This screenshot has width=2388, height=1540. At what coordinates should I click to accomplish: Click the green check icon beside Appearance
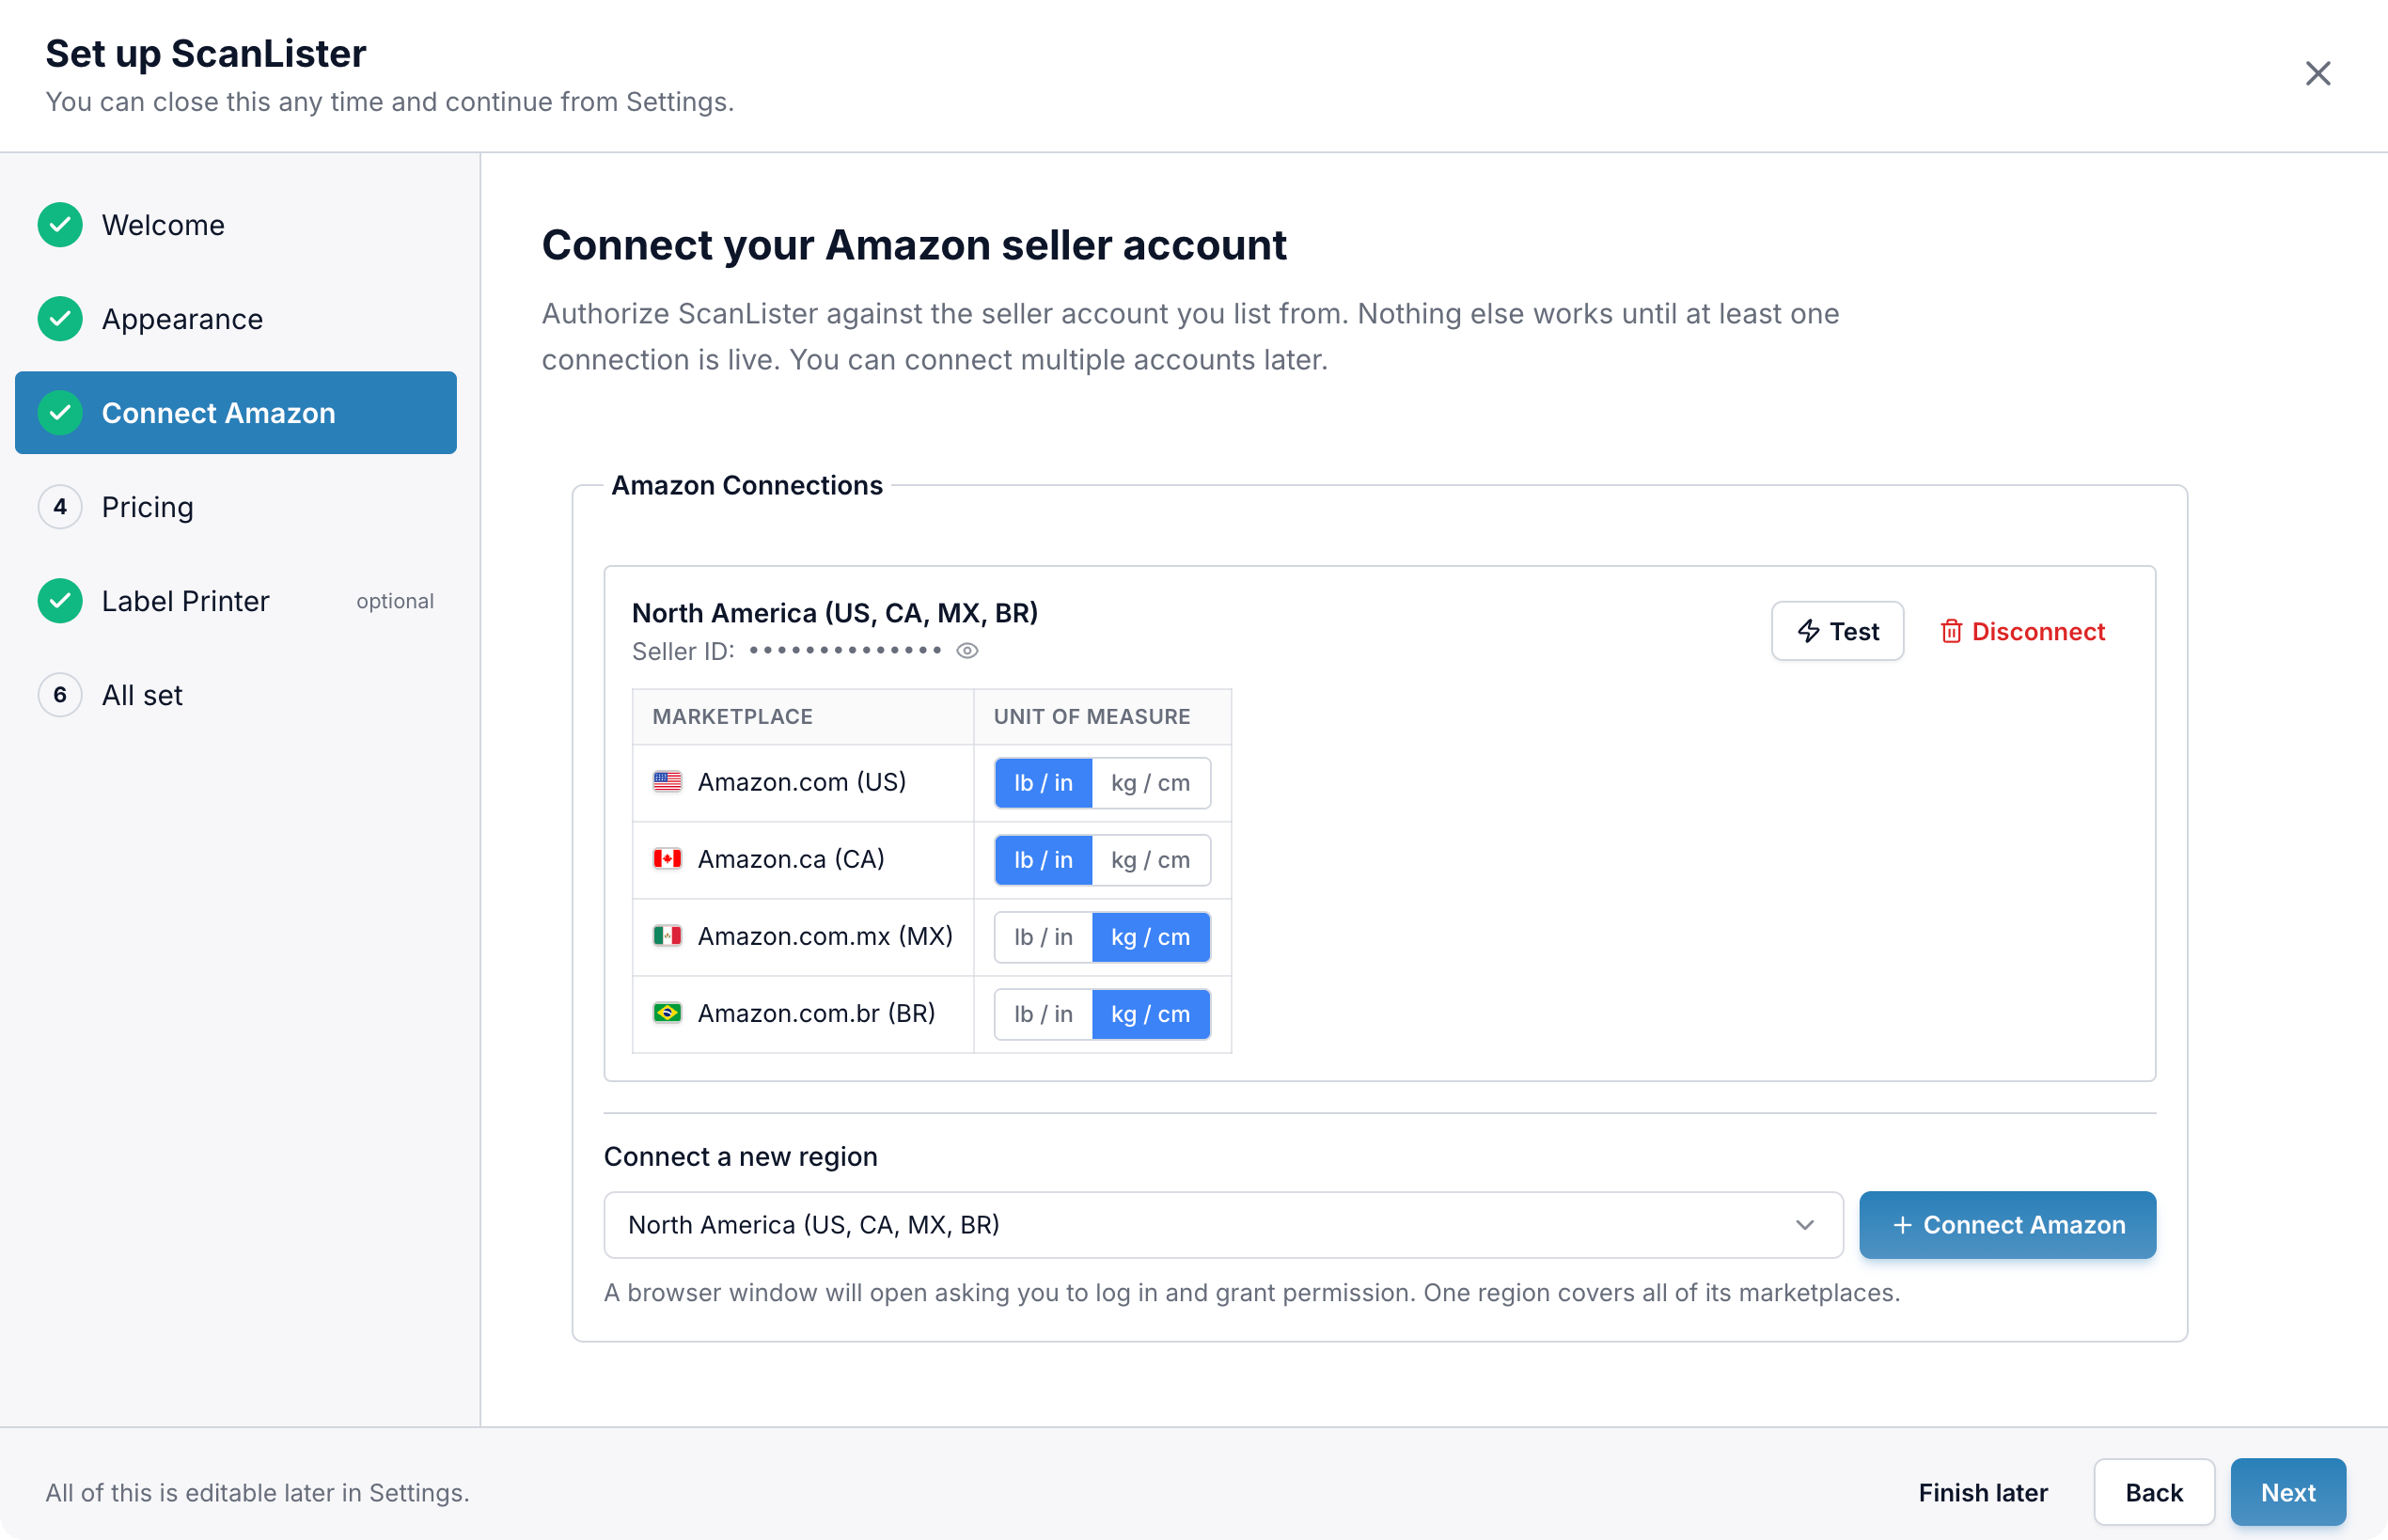[x=60, y=319]
